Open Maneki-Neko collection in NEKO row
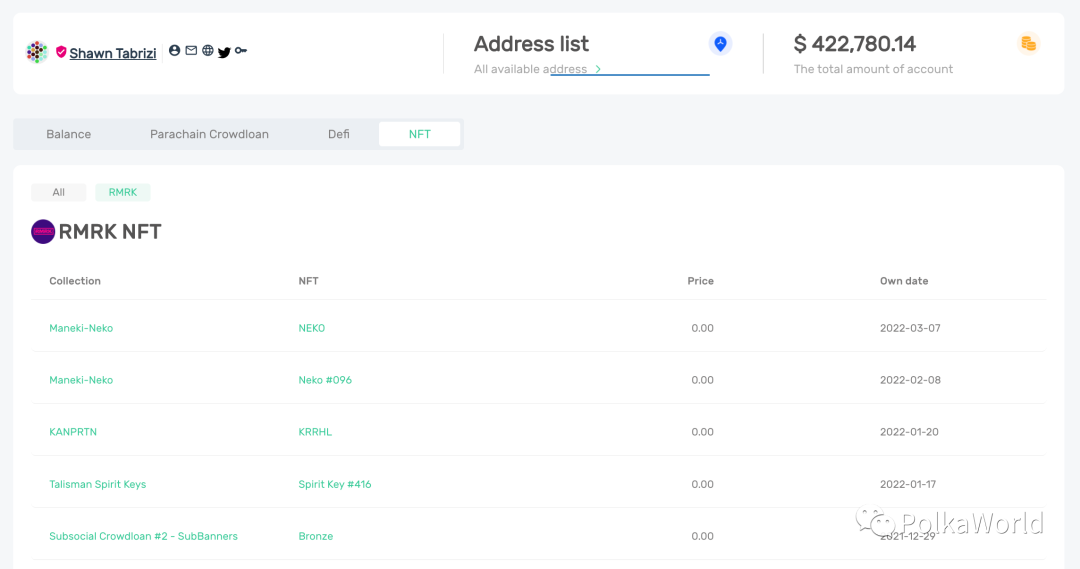1080x569 pixels. coord(81,328)
